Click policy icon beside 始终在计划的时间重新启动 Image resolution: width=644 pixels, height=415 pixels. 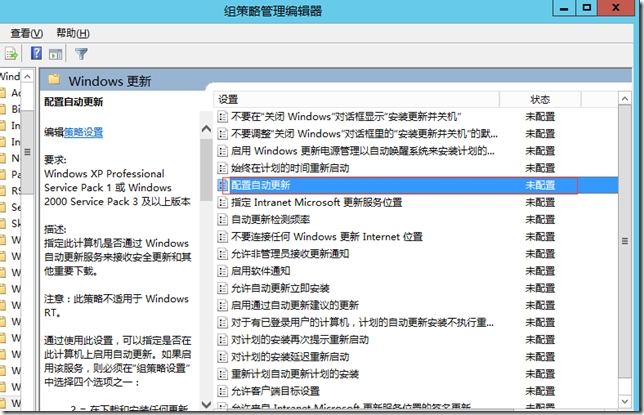[x=222, y=168]
